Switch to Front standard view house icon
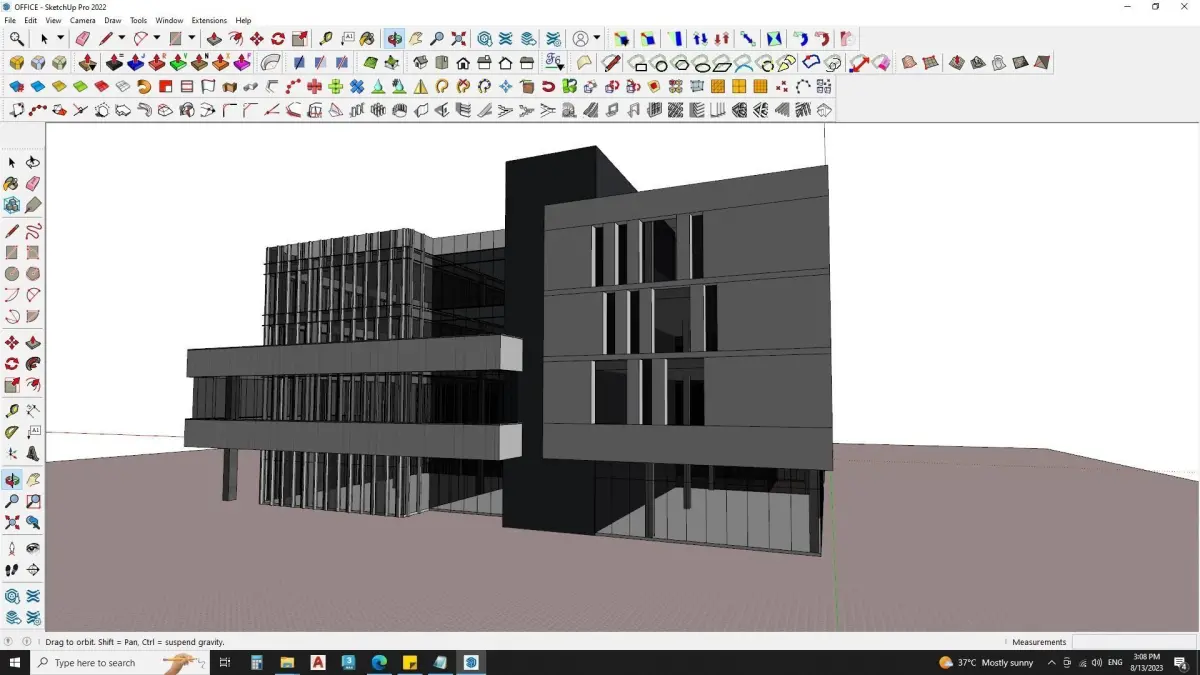This screenshot has width=1200, height=675. (463, 62)
